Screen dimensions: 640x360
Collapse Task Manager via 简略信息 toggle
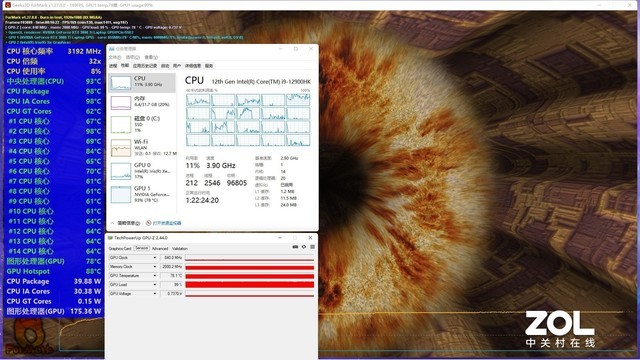coord(125,223)
